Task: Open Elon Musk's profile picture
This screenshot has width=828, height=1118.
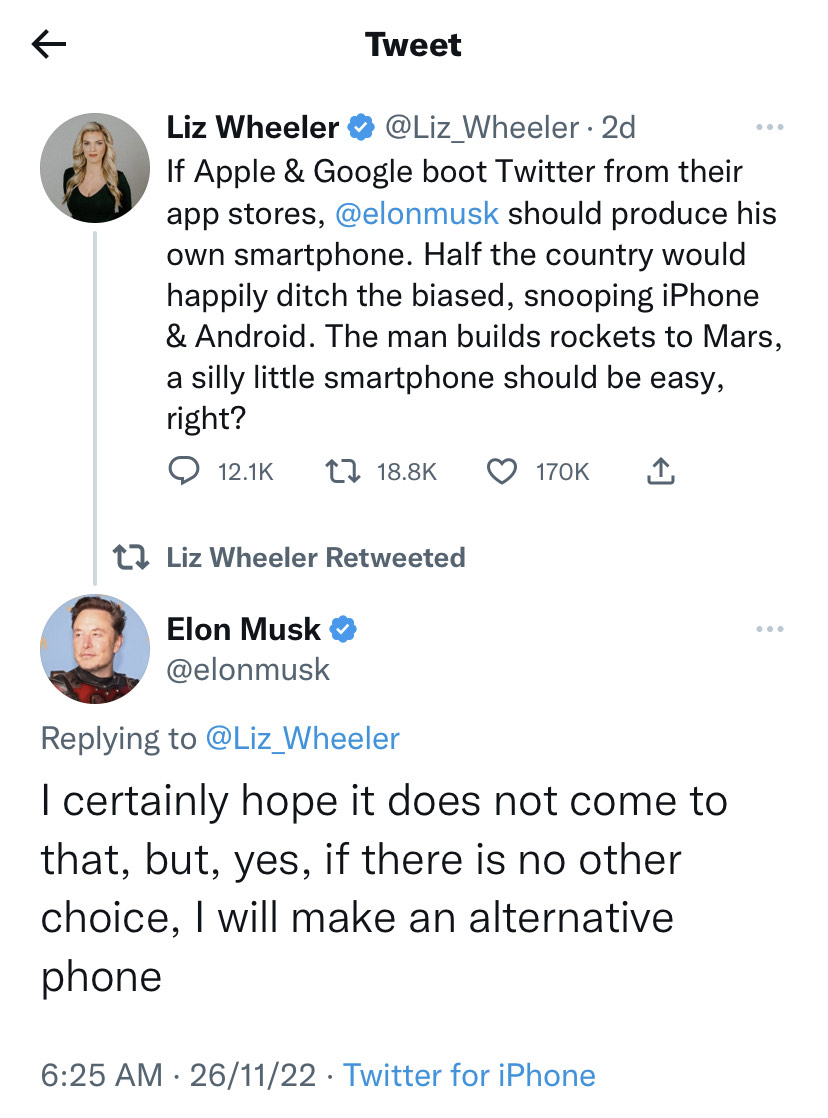Action: pyautogui.click(x=94, y=649)
